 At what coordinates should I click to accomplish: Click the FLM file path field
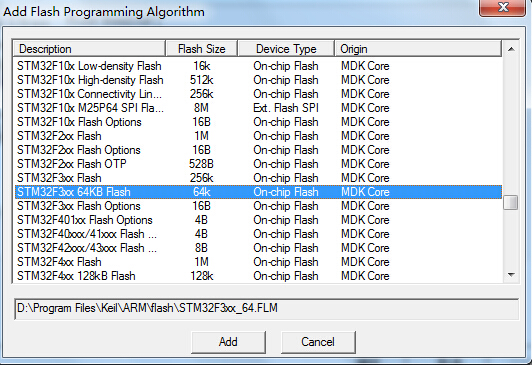pyautogui.click(x=266, y=308)
